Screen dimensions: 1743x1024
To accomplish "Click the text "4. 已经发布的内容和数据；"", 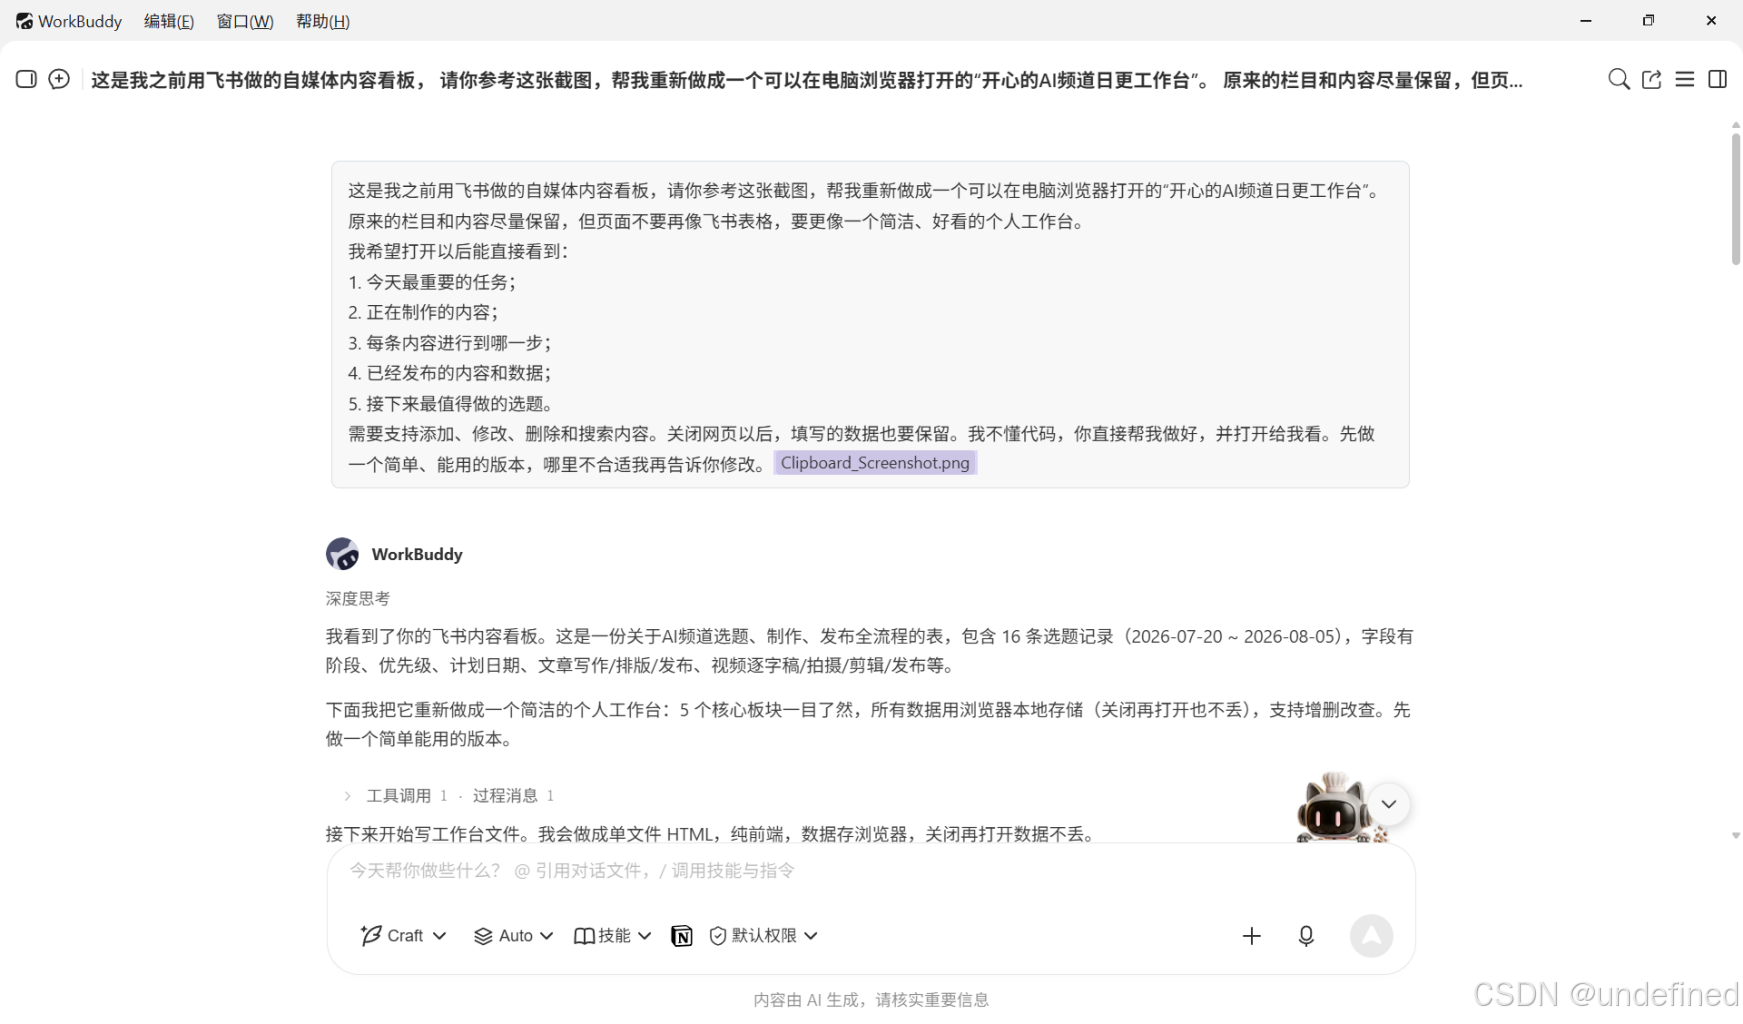I will (x=450, y=373).
